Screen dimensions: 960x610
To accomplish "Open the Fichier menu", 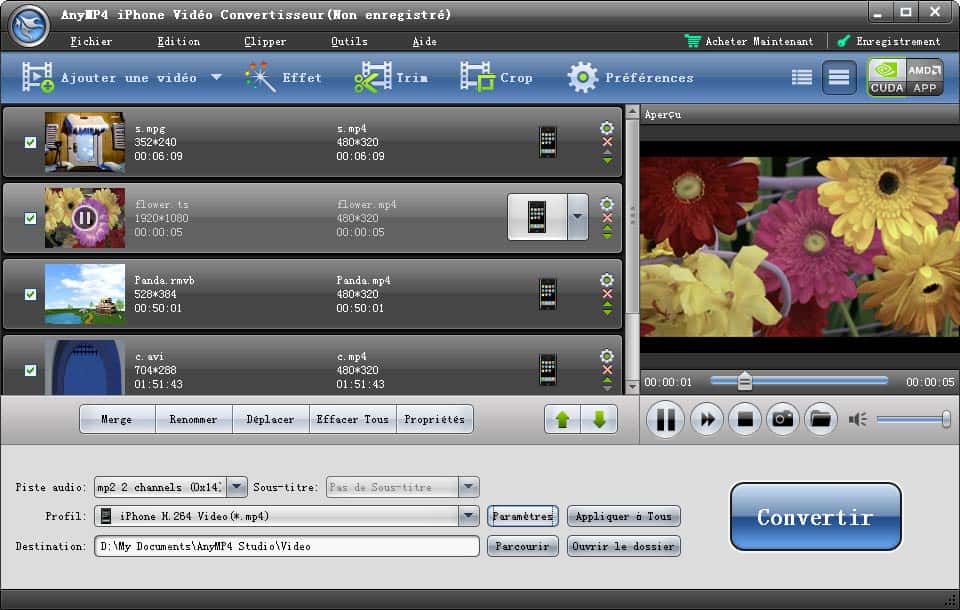I will [x=91, y=41].
